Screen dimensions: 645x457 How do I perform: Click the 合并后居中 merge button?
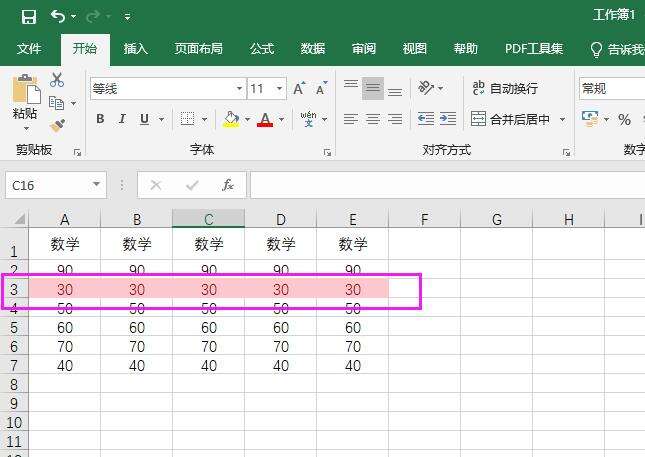coord(510,119)
